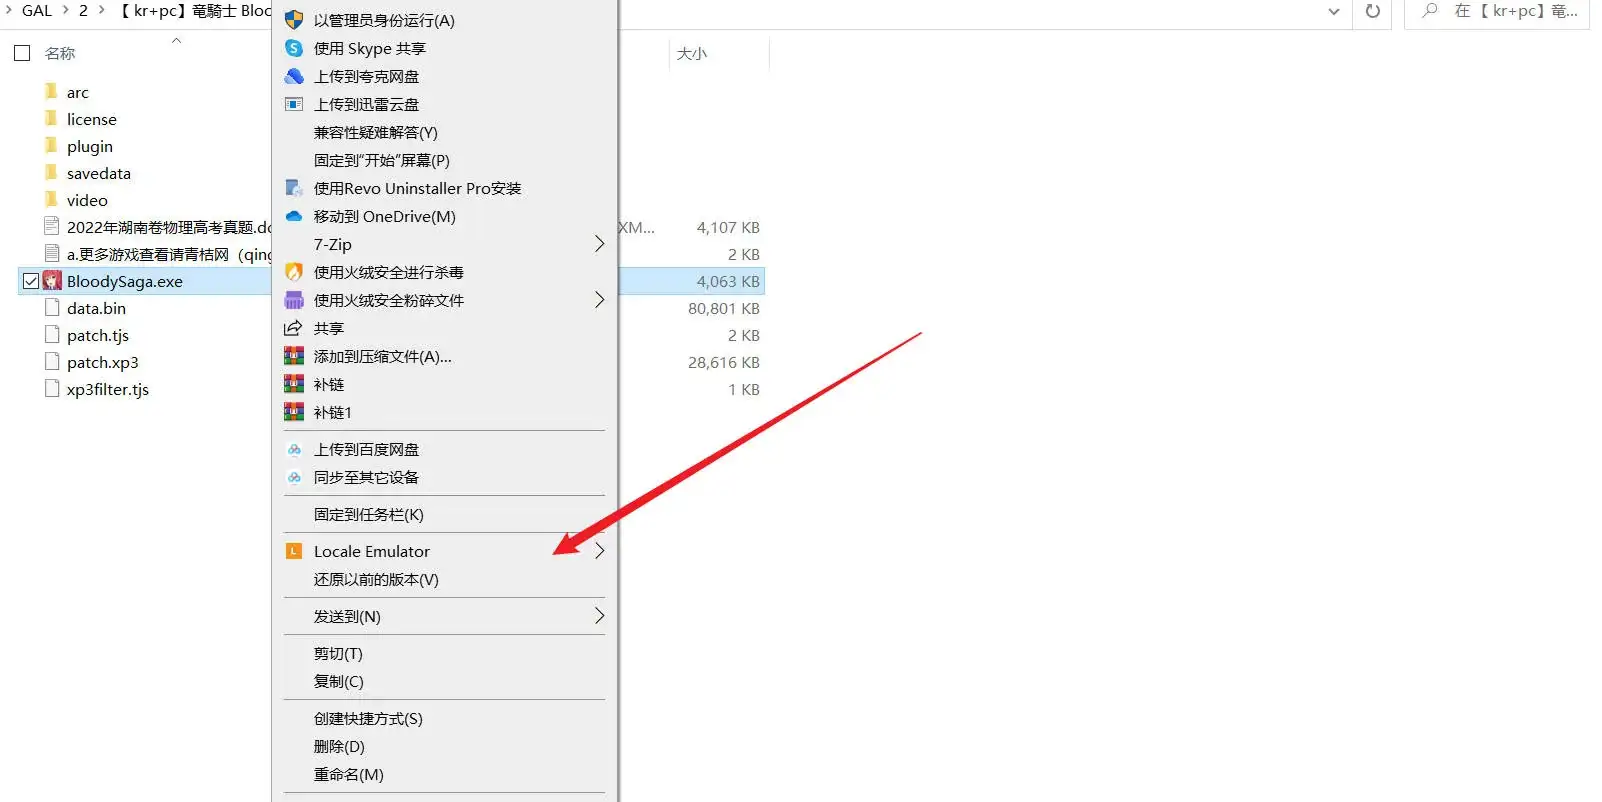Screen dimensions: 1602x802
Task: Select the patch.tjs file row
Action: pyautogui.click(x=98, y=335)
